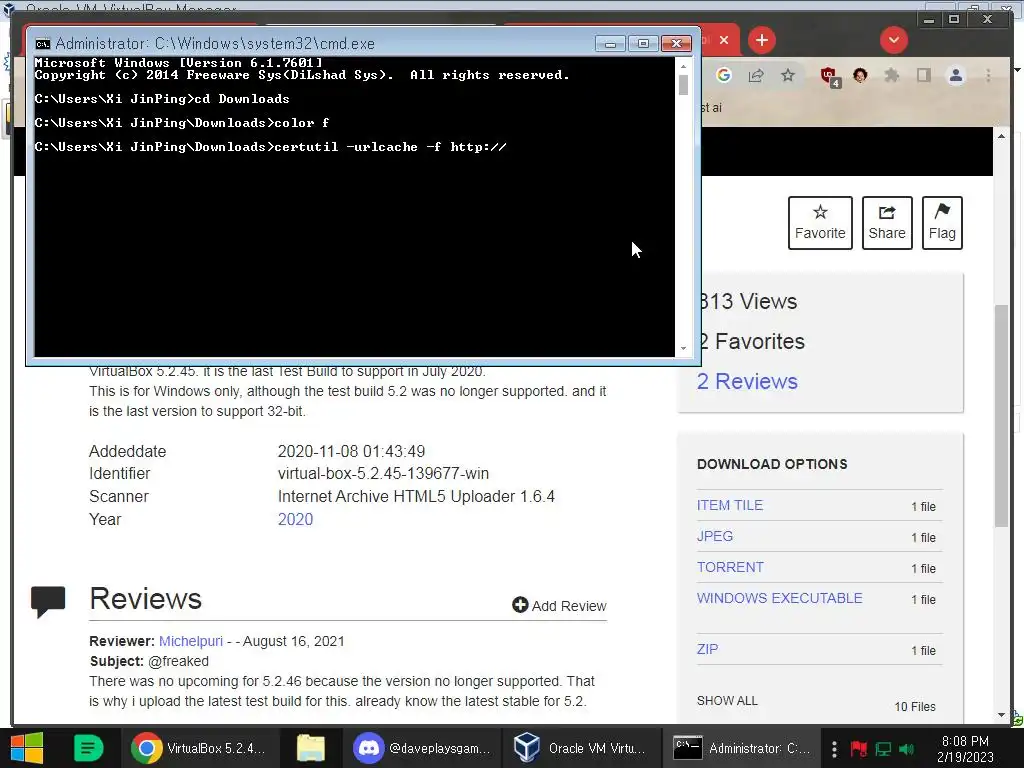This screenshot has height=768, width=1024.
Task: Click the cmd window title bar icon
Action: [42, 44]
